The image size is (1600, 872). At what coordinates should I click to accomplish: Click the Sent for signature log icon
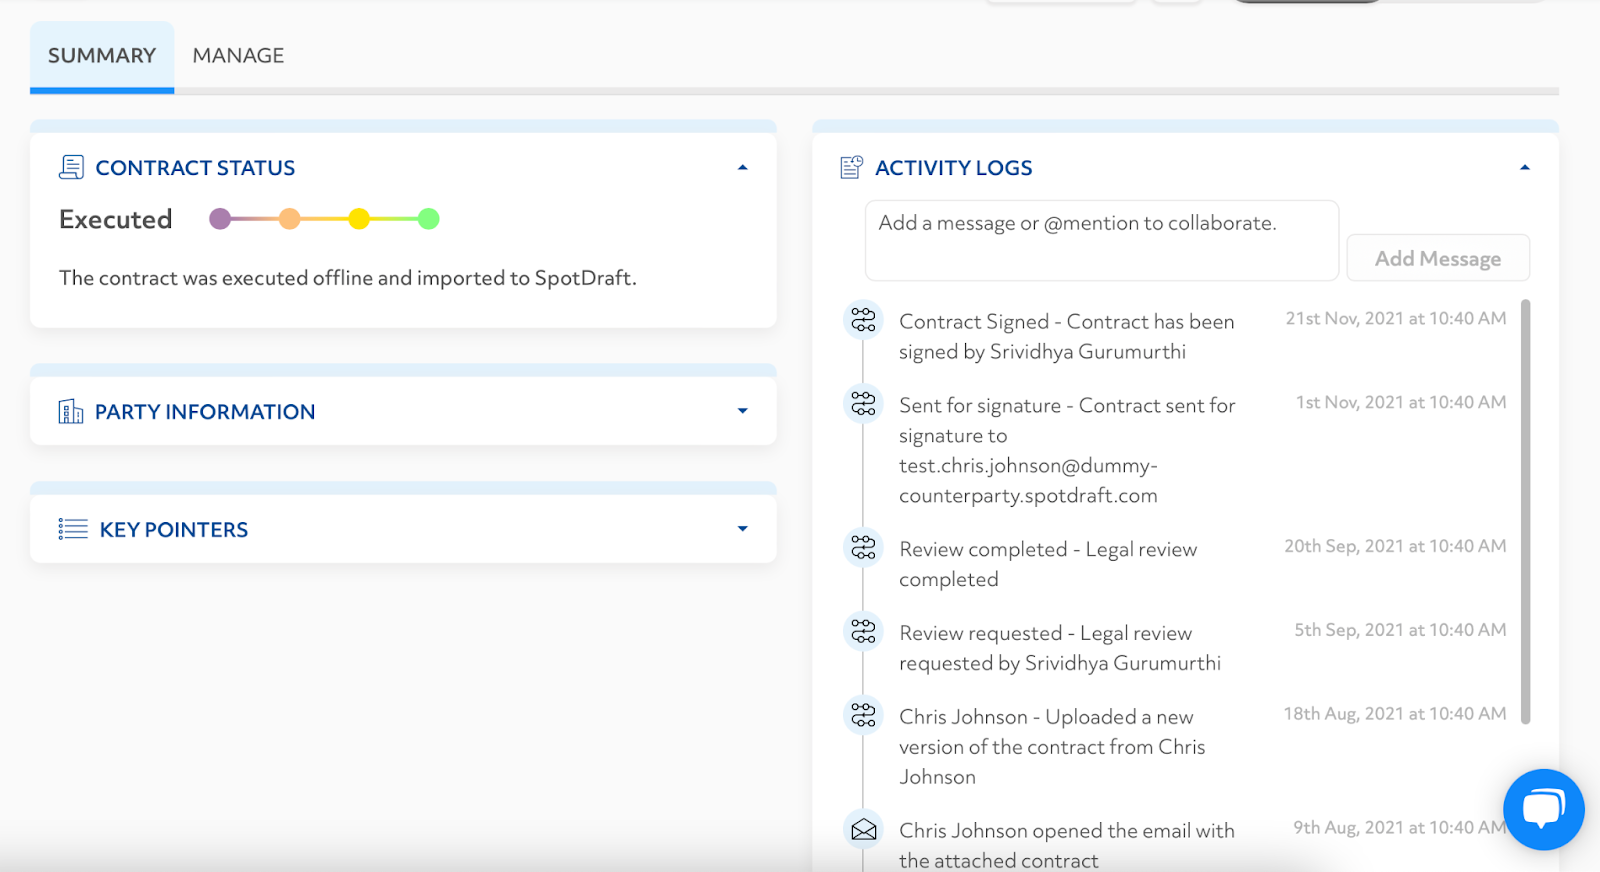863,404
